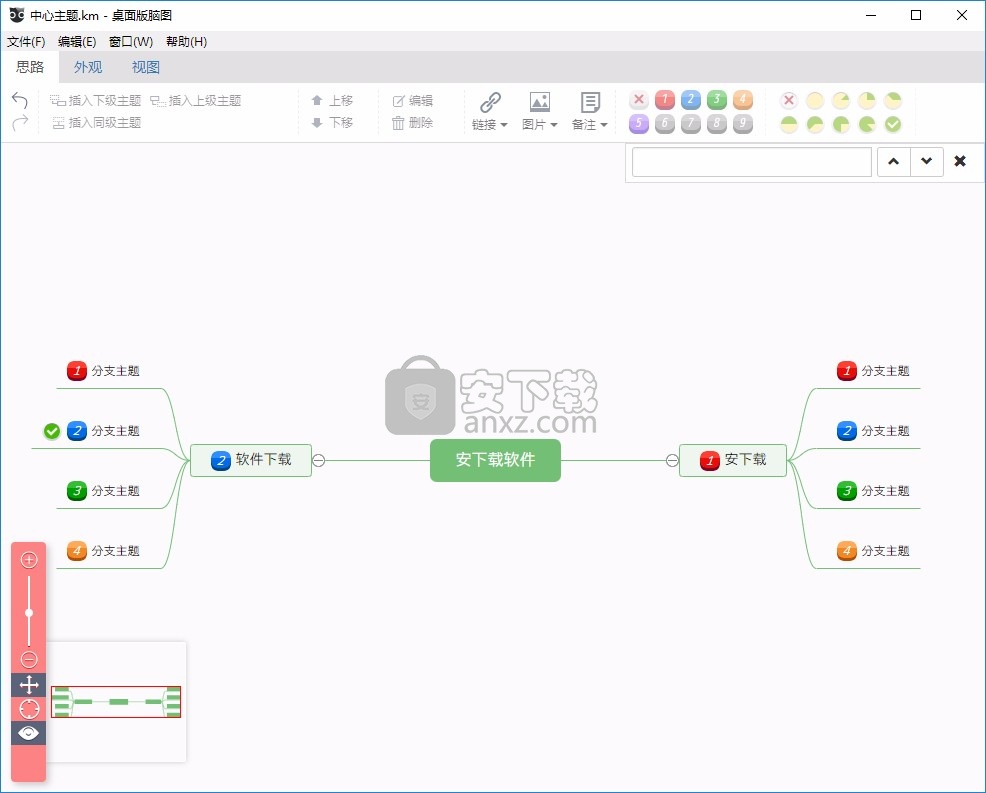Open the 帮助(H) menu

coord(186,42)
